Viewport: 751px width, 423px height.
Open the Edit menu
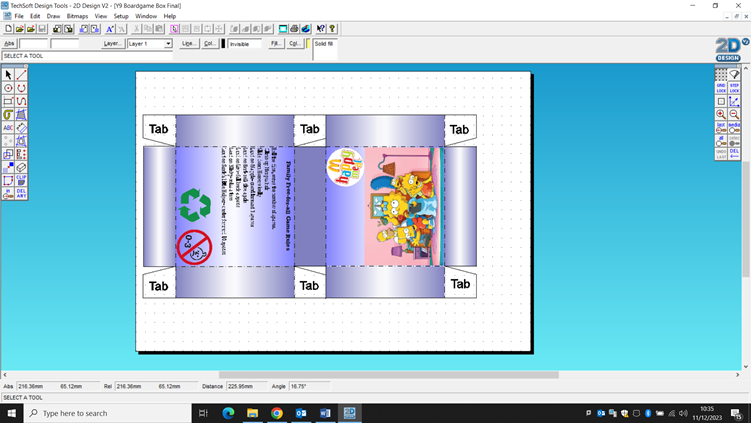(x=35, y=16)
